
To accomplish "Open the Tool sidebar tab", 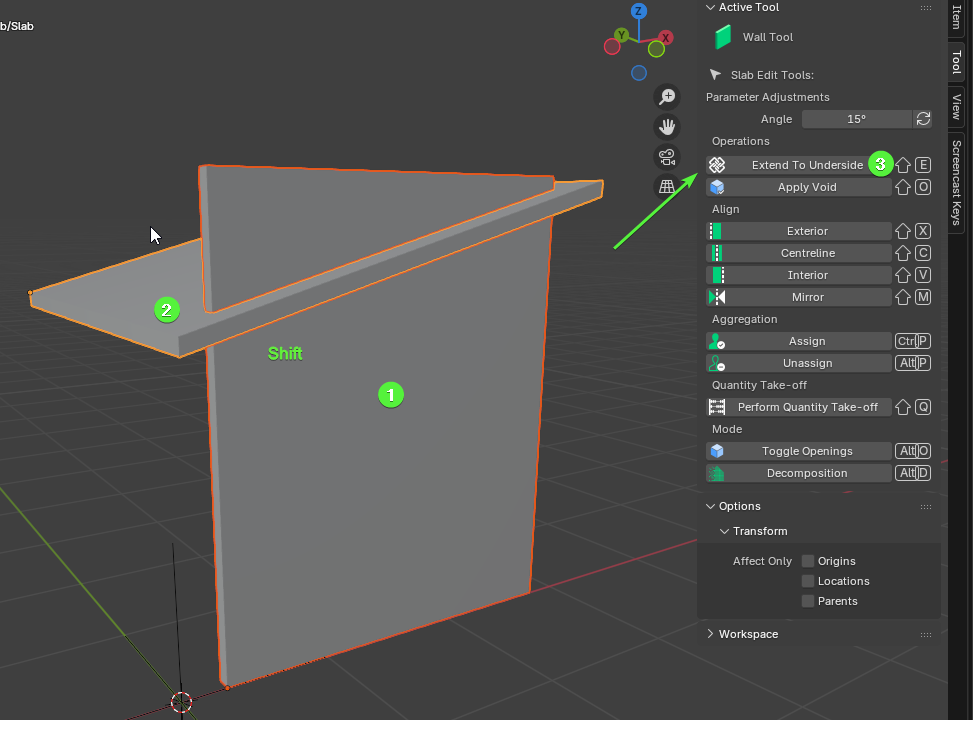I will pos(956,62).
